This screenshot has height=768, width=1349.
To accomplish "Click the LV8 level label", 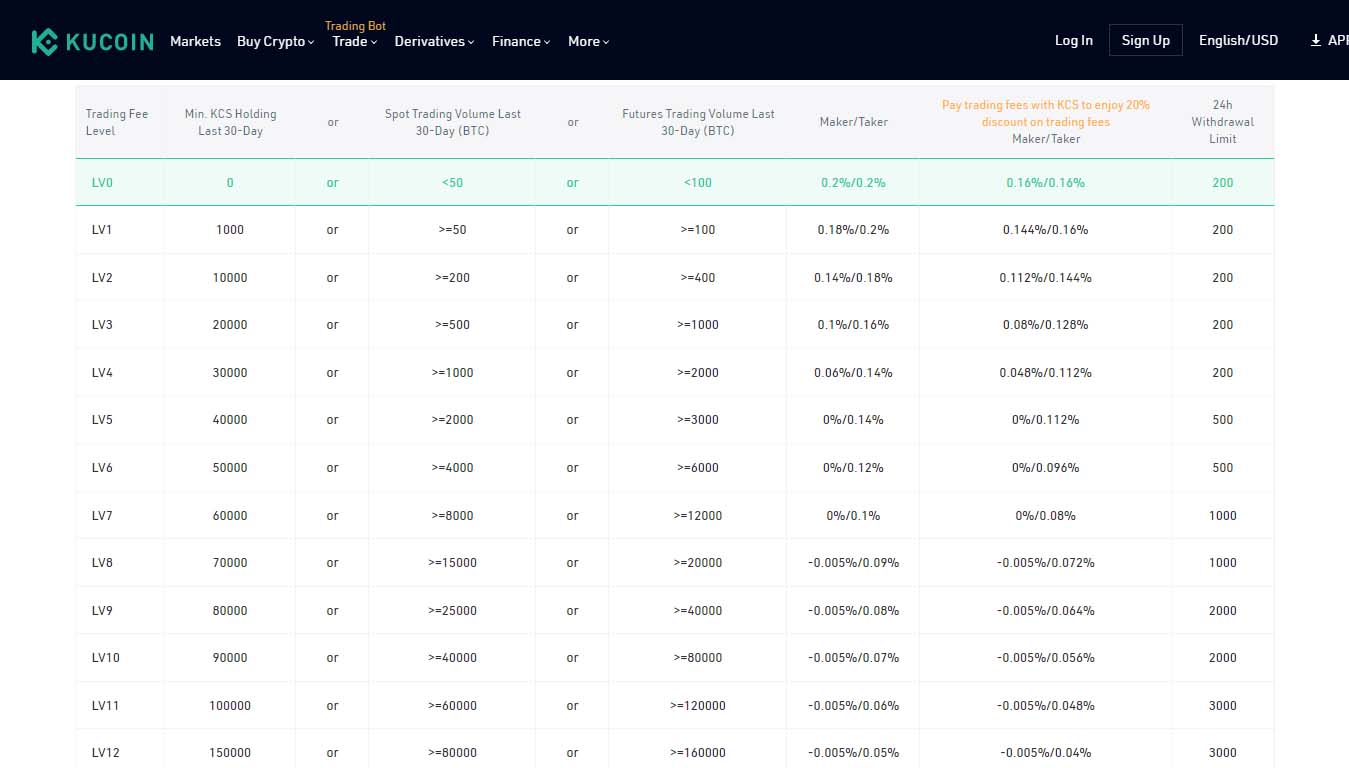I will [x=101, y=563].
